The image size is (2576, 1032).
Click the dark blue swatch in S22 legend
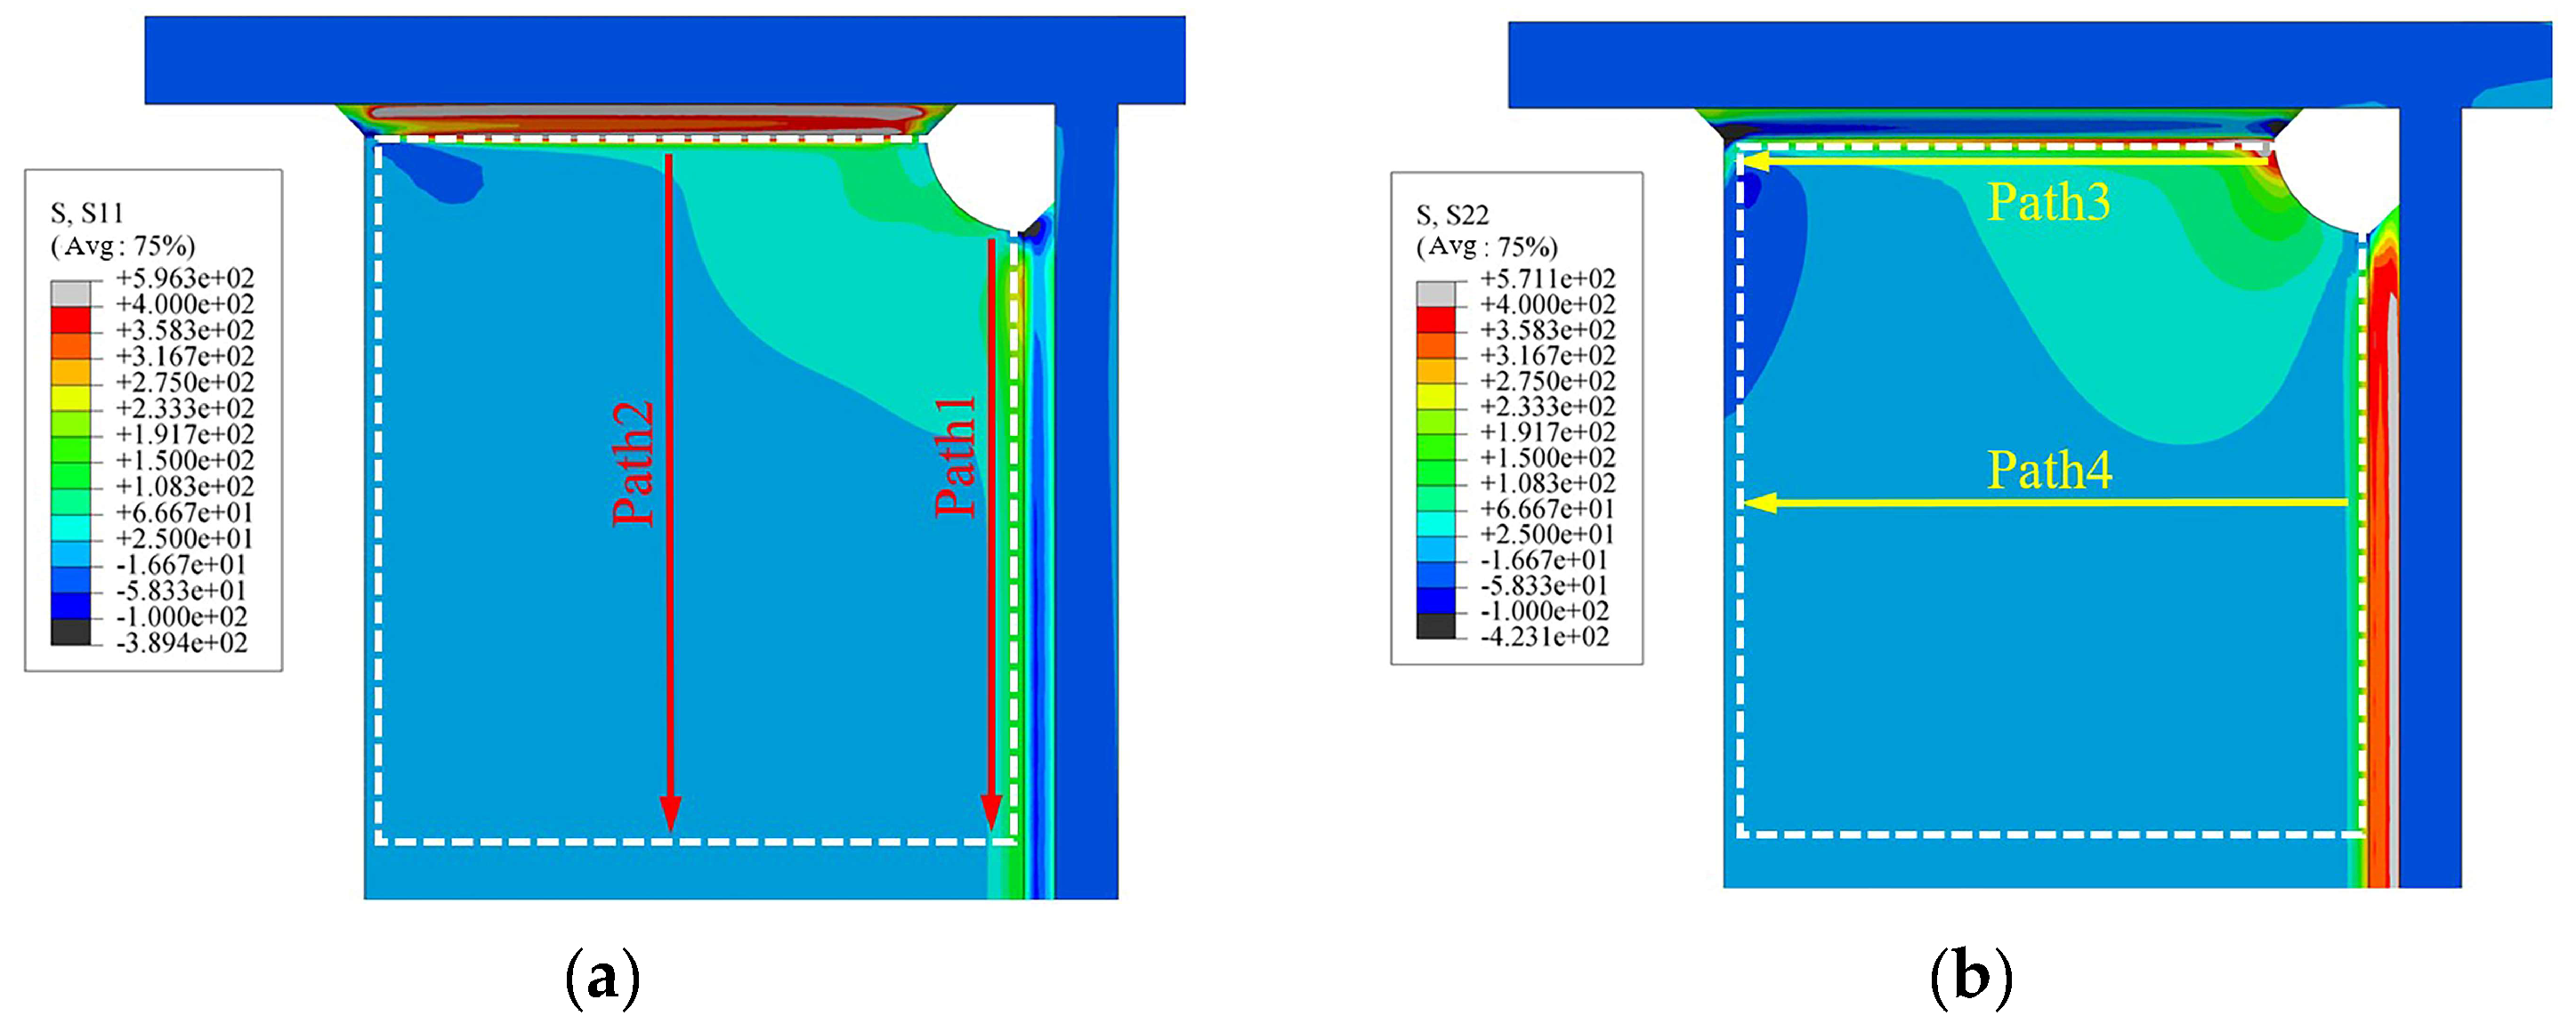click(x=1435, y=600)
